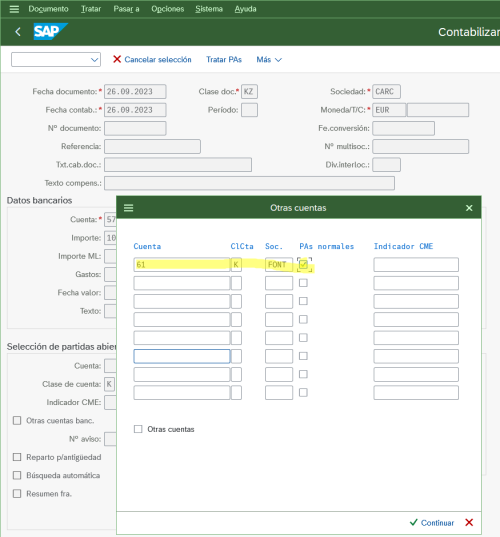This screenshot has height=537, width=500.
Task: Open the Pasar a menu
Action: point(126,9)
